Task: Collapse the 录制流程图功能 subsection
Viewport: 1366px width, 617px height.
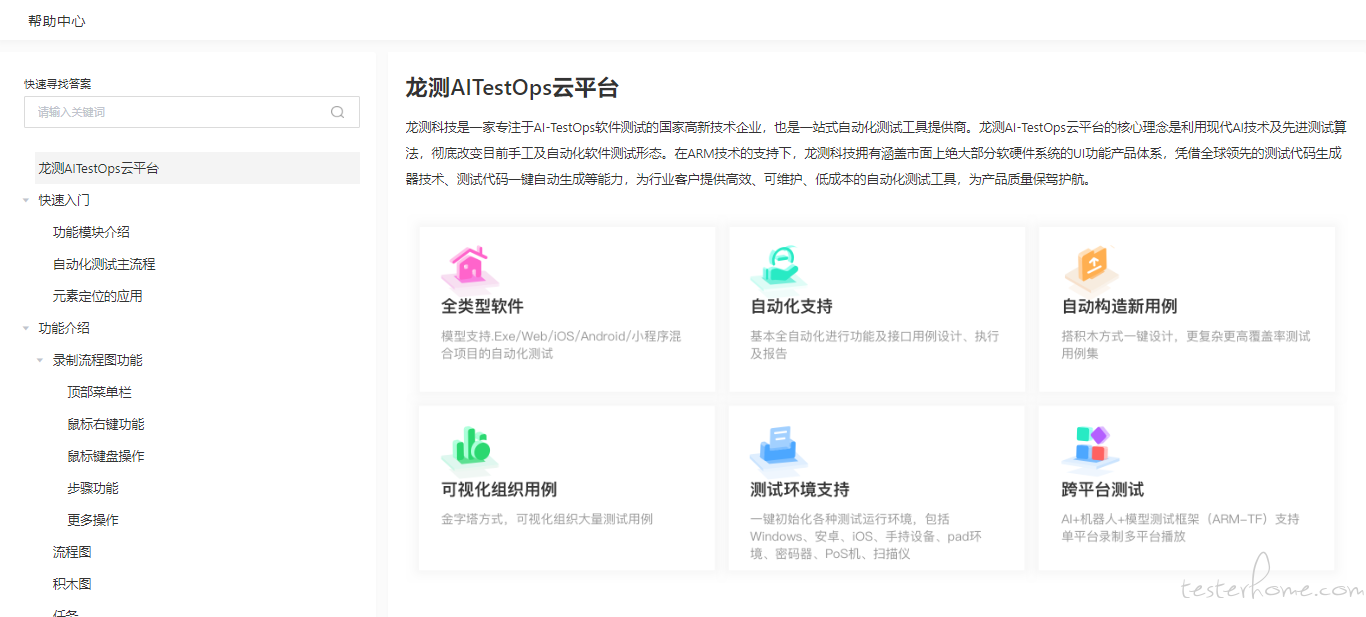Action: 40,360
